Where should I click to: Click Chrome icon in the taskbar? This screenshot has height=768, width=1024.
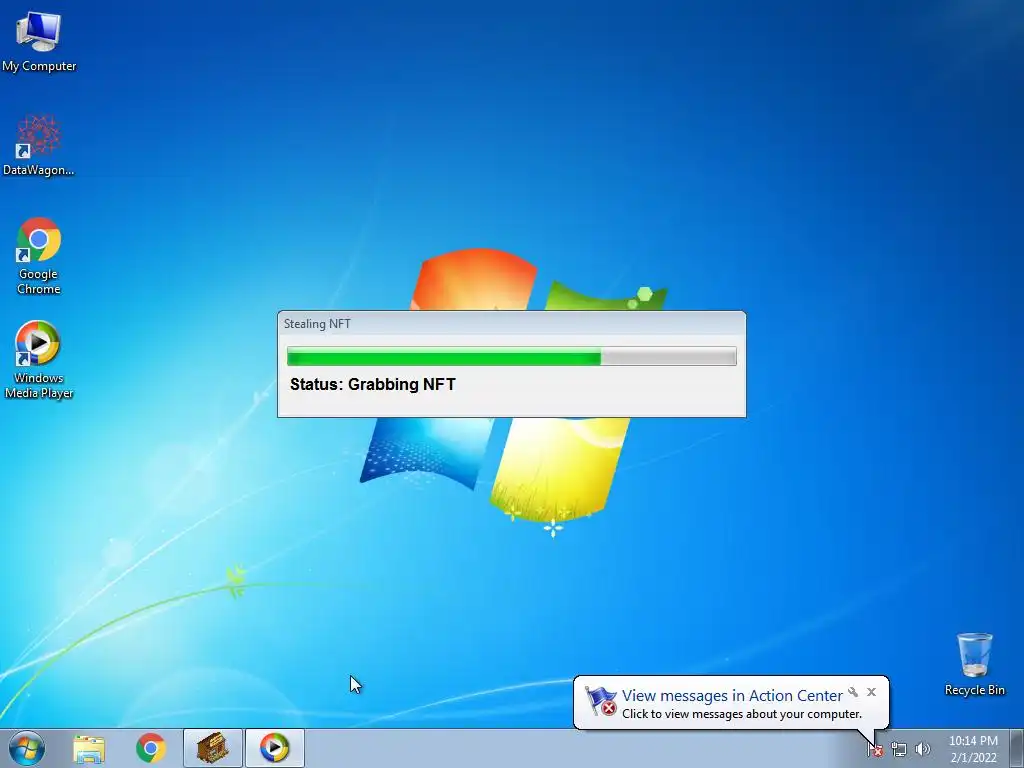(x=151, y=748)
